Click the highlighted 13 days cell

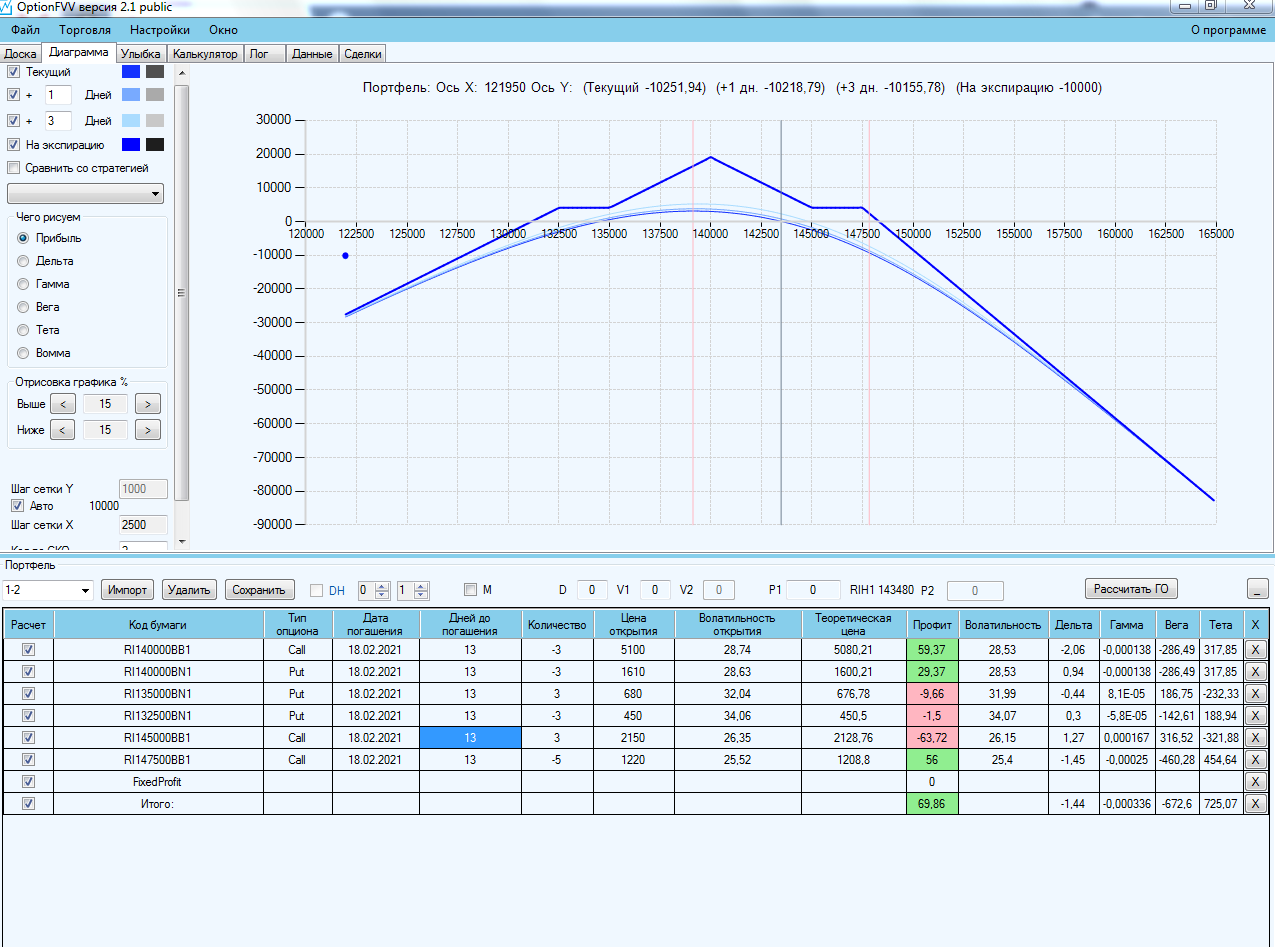click(470, 737)
